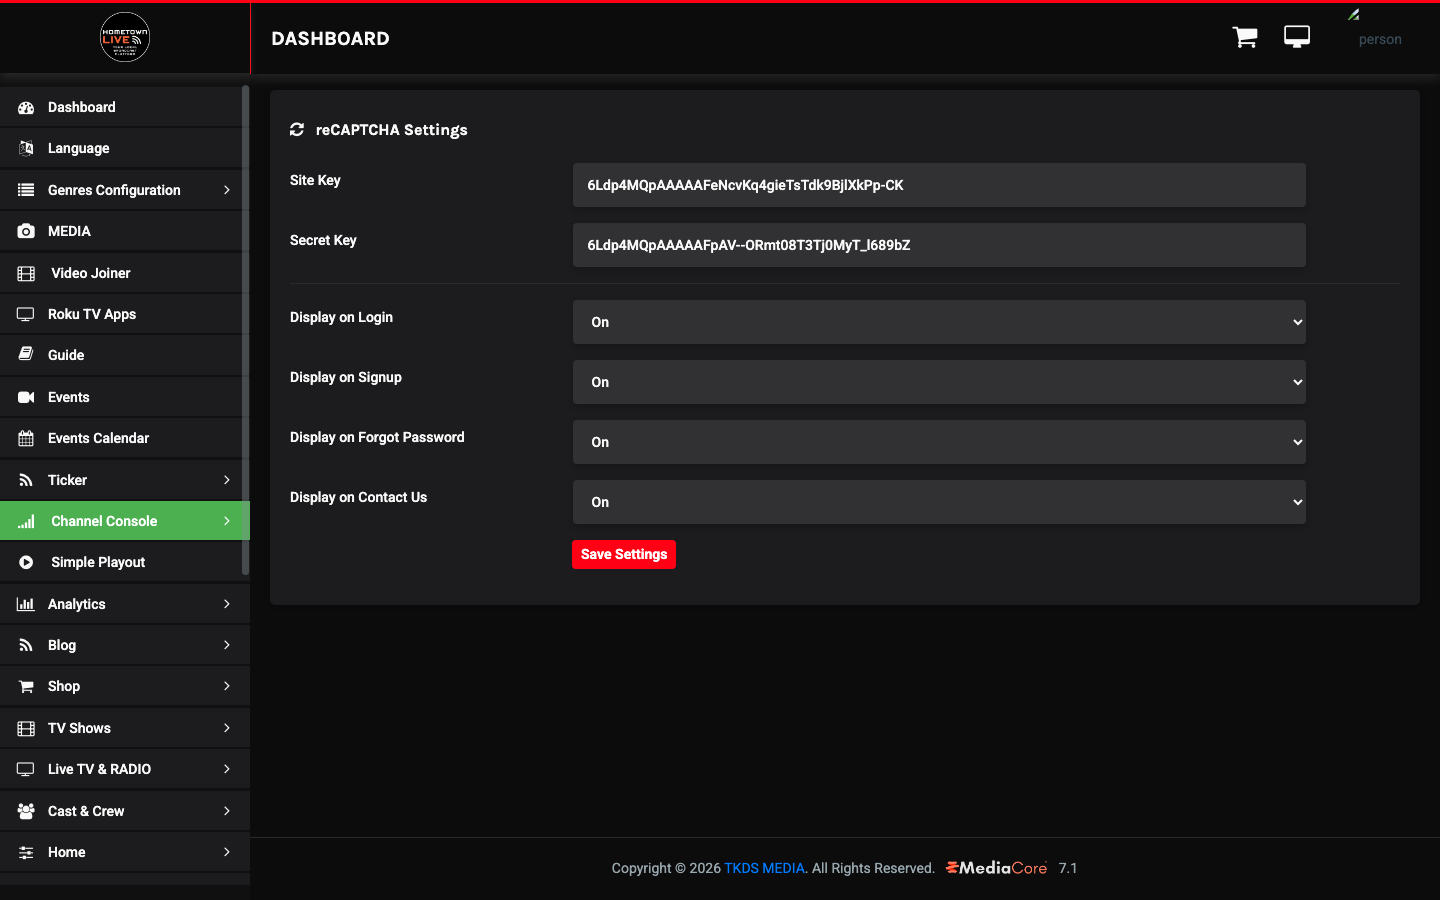Click the Channel Console signal icon
1440x900 pixels.
[x=26, y=521]
